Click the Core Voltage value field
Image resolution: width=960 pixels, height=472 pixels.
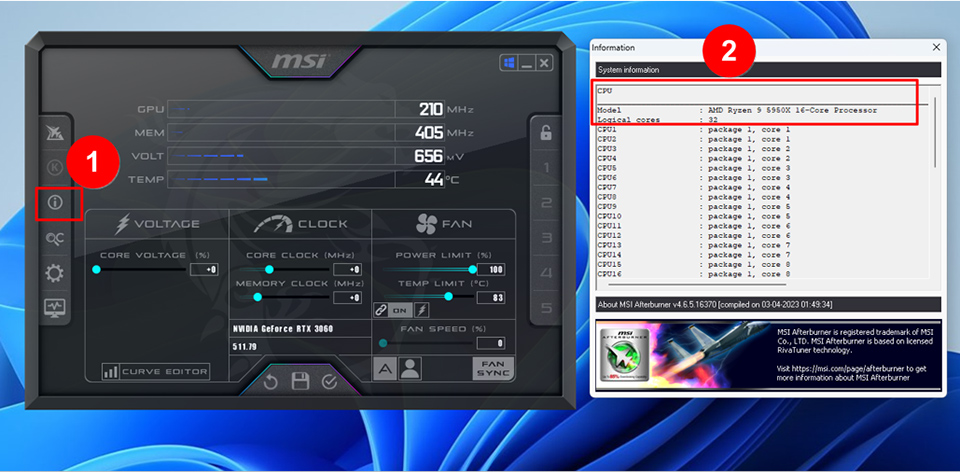tap(205, 269)
